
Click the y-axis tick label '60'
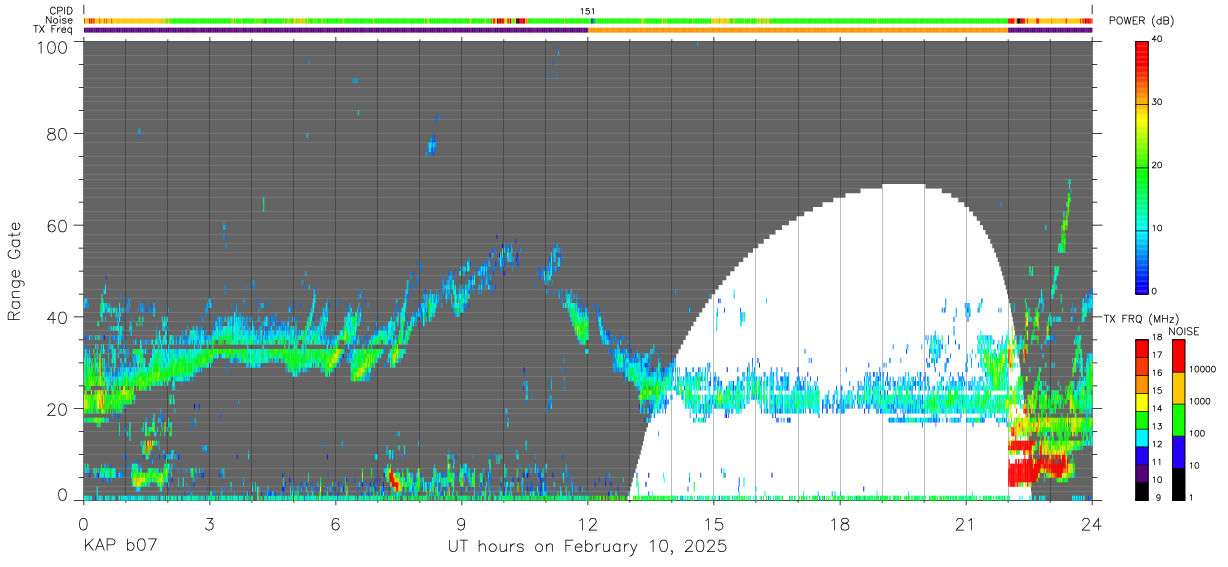tap(59, 226)
